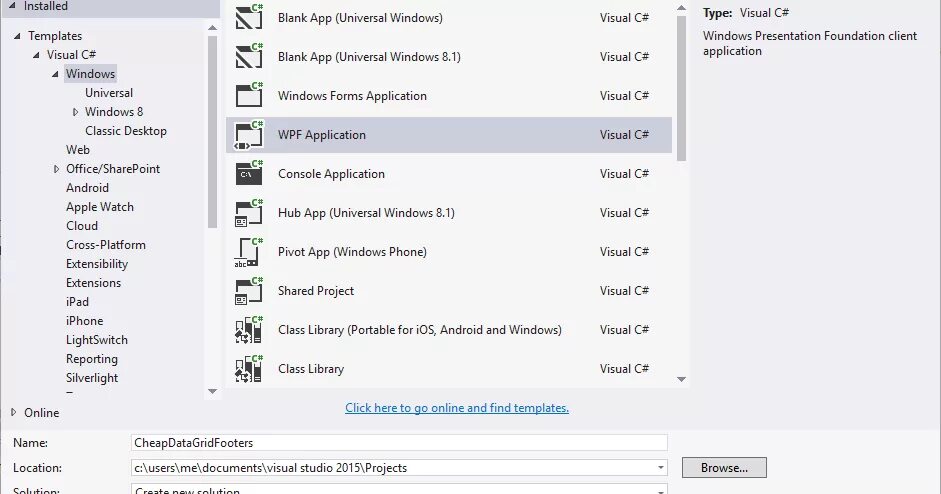Click the Location path text field

[392, 468]
